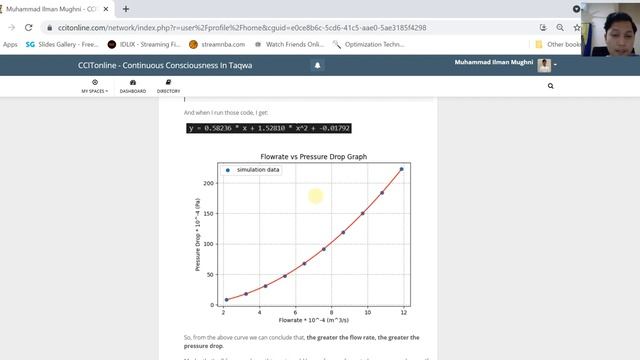The width and height of the screenshot is (640, 360).
Task: Go to the Dashboard
Action: pos(133,86)
